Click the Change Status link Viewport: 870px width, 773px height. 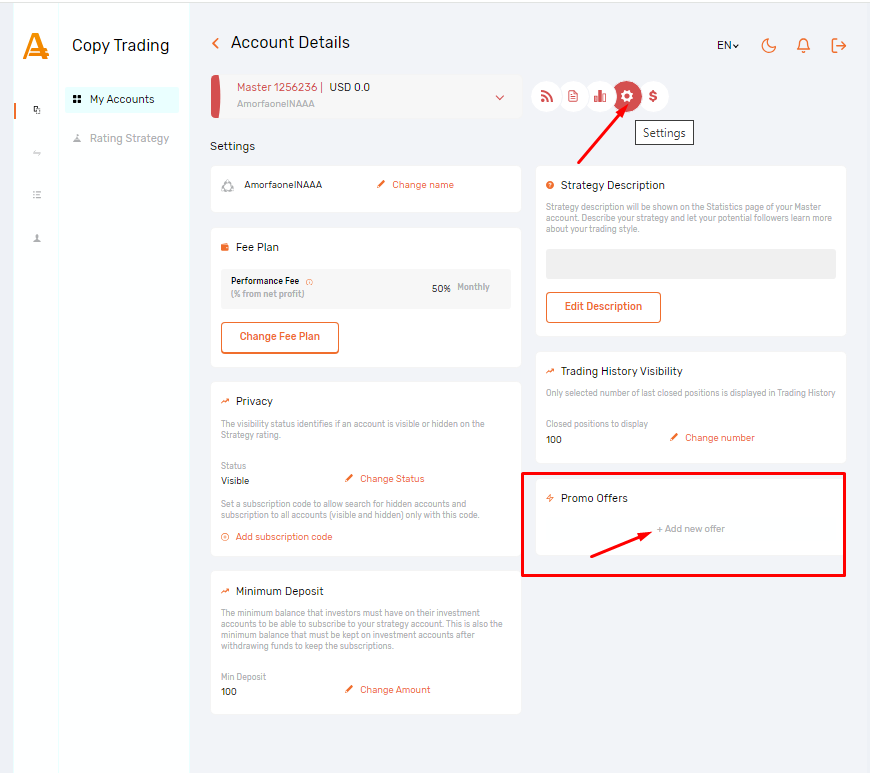click(x=391, y=479)
